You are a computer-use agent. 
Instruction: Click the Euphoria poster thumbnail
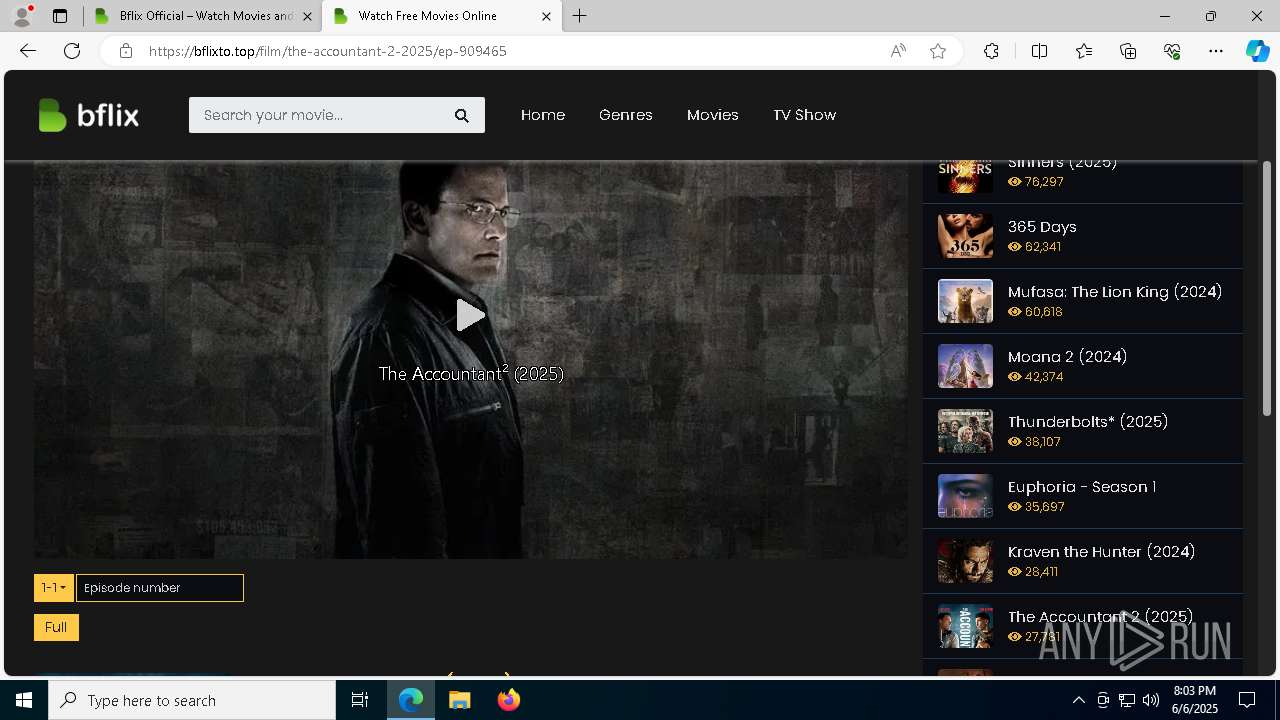[x=965, y=496]
